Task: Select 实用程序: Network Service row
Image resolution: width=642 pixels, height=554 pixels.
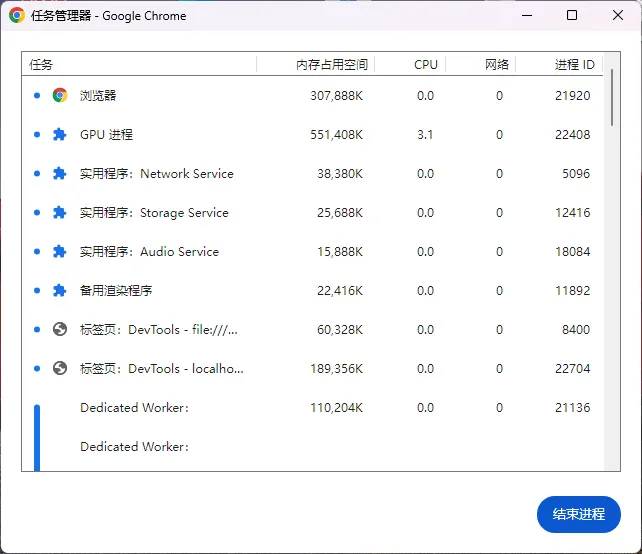Action: pos(312,174)
